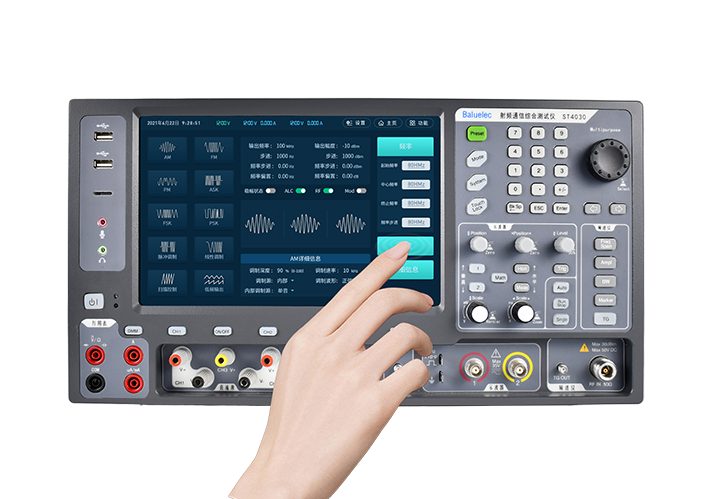
Task: Select the FM modulation waveform icon
Action: 214,150
